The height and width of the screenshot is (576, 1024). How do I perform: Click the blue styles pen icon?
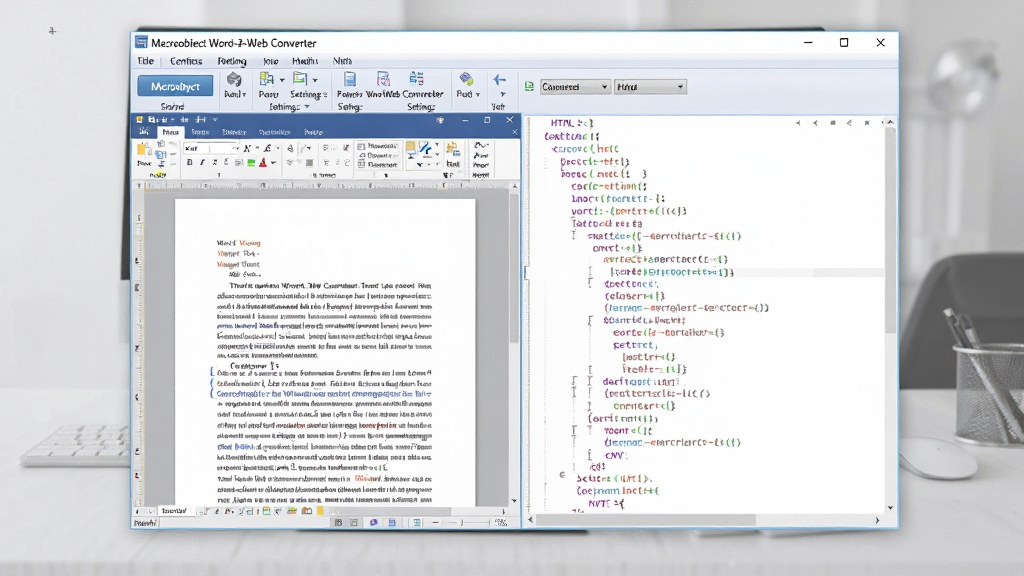pyautogui.click(x=425, y=149)
